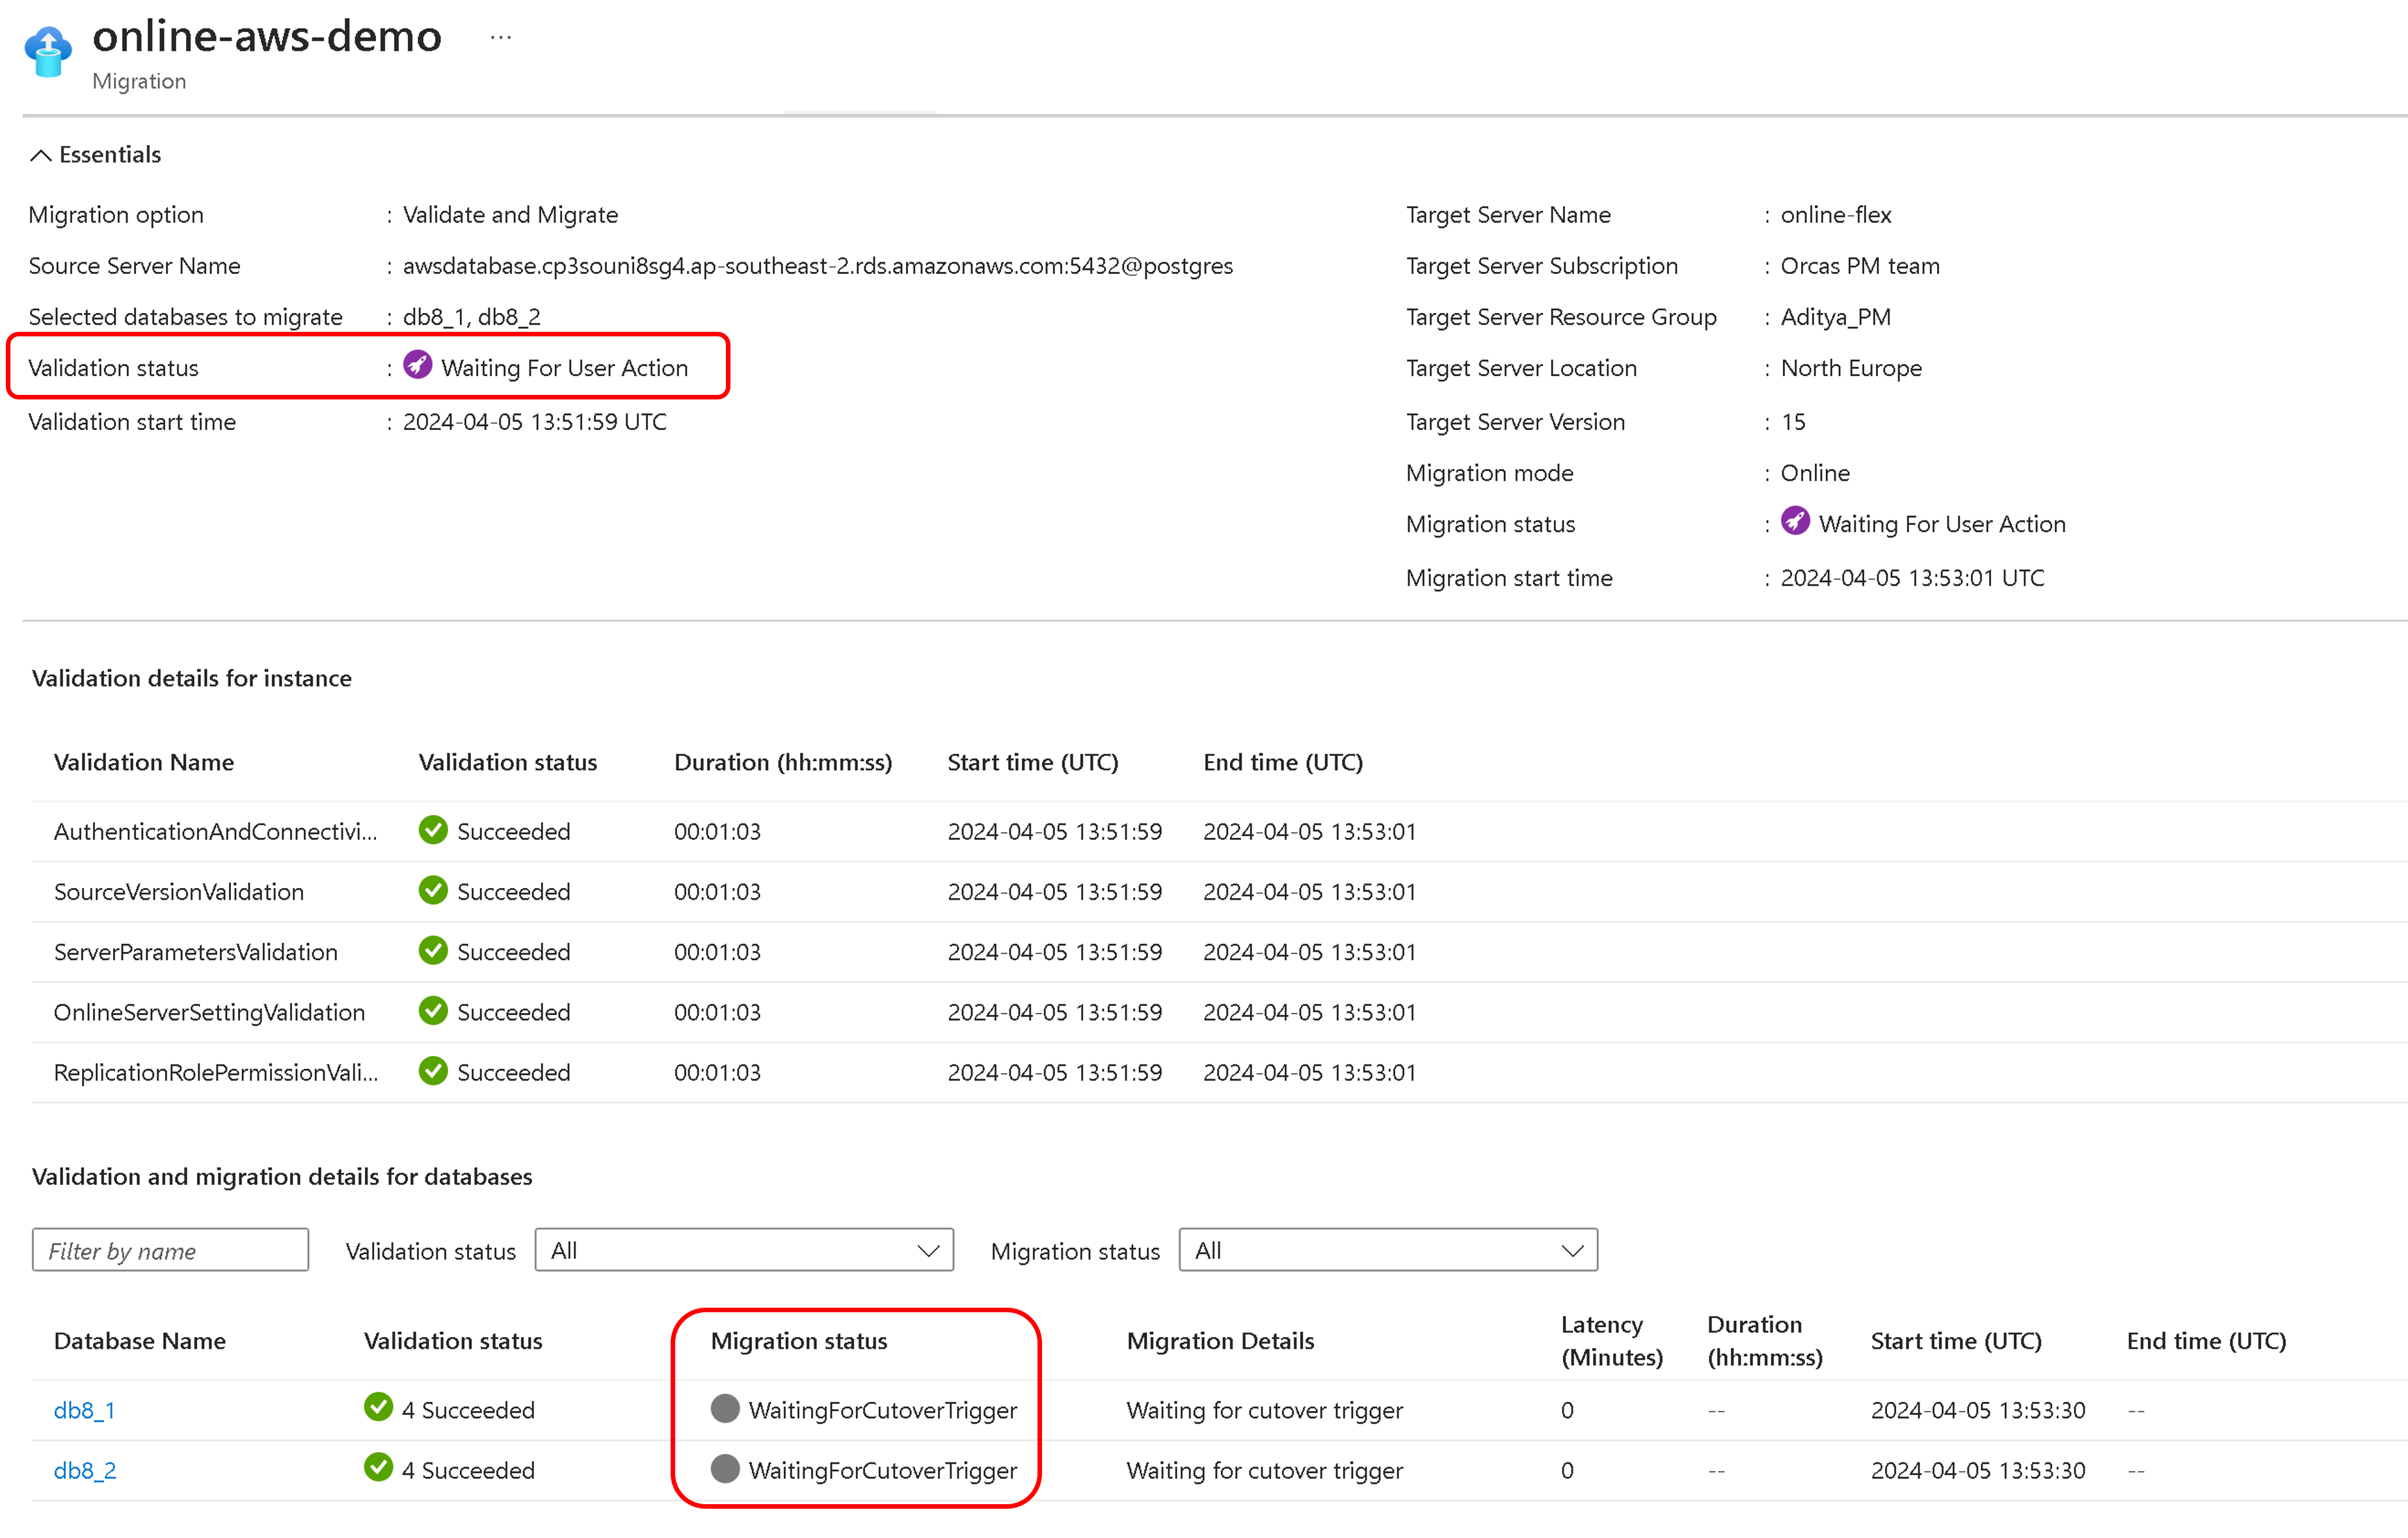Image resolution: width=2408 pixels, height=1538 pixels.
Task: Click the green check for ServerParametersValidation
Action: pyautogui.click(x=433, y=950)
